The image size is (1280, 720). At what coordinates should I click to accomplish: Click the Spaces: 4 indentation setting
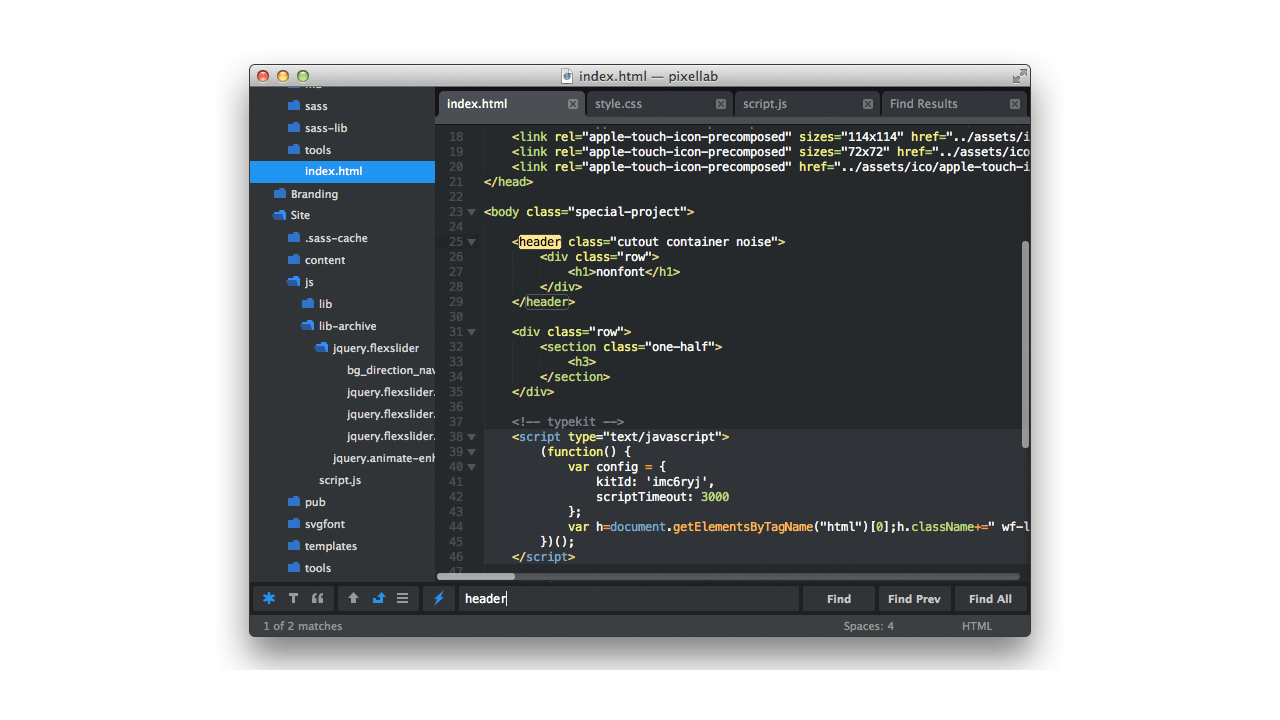(x=868, y=626)
